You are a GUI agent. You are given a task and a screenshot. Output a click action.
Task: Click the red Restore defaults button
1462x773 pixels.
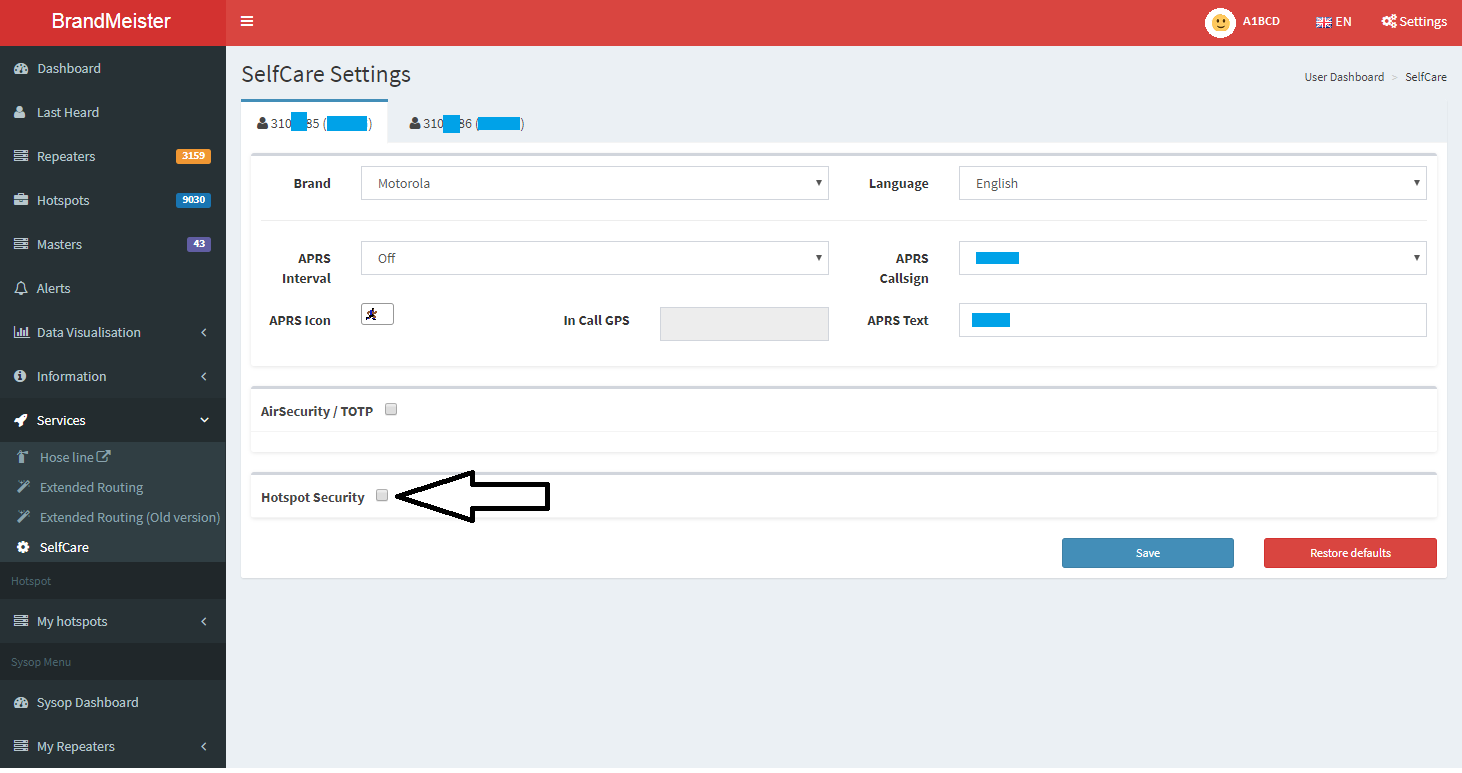(x=1350, y=553)
